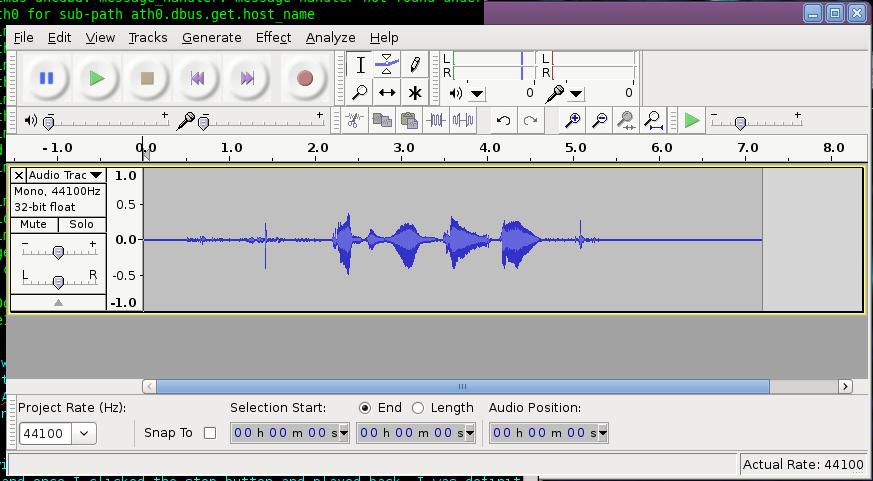Select the Draw pencil tool
Screen dimensions: 873x481
point(414,65)
